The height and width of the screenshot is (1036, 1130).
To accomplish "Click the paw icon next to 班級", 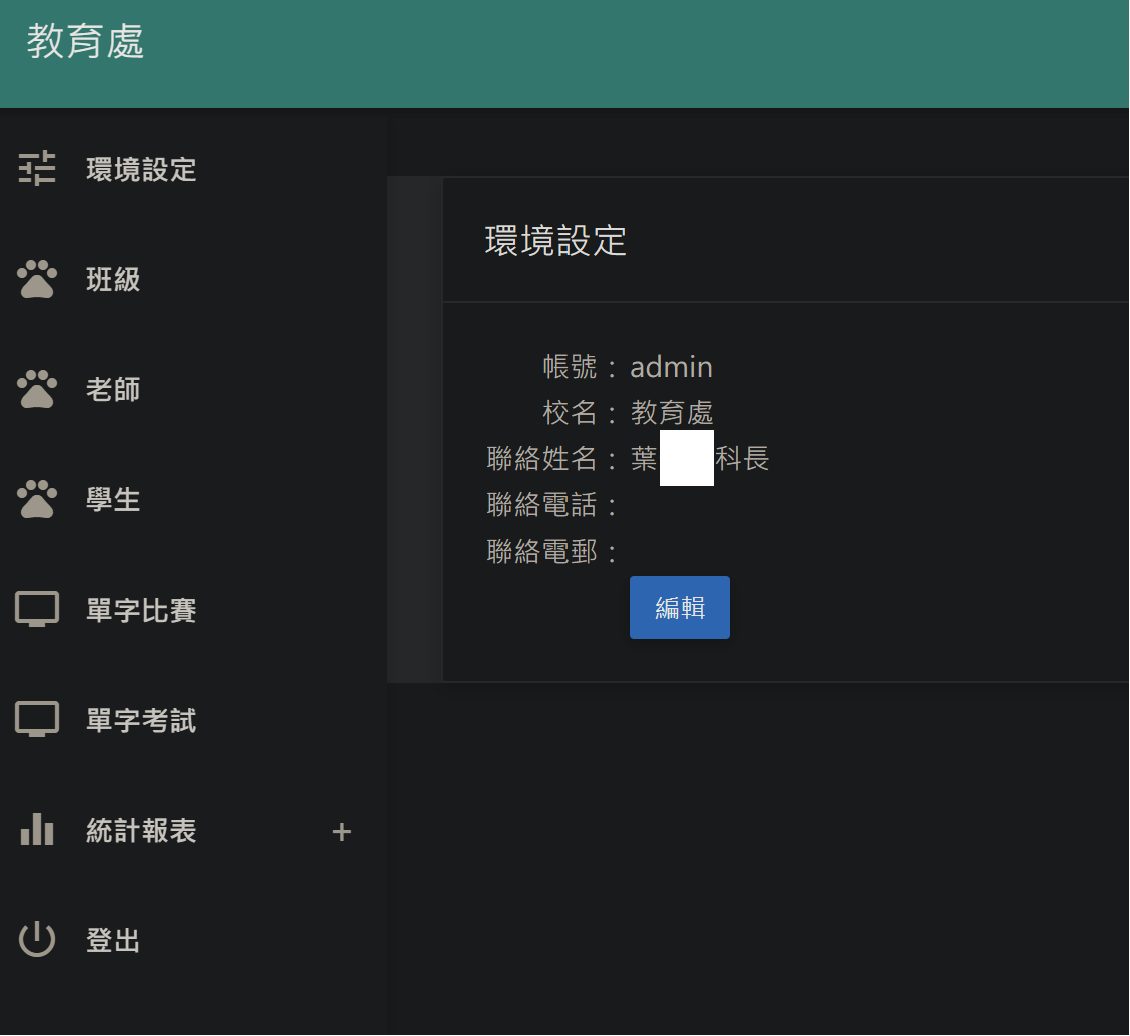I will tap(37, 279).
